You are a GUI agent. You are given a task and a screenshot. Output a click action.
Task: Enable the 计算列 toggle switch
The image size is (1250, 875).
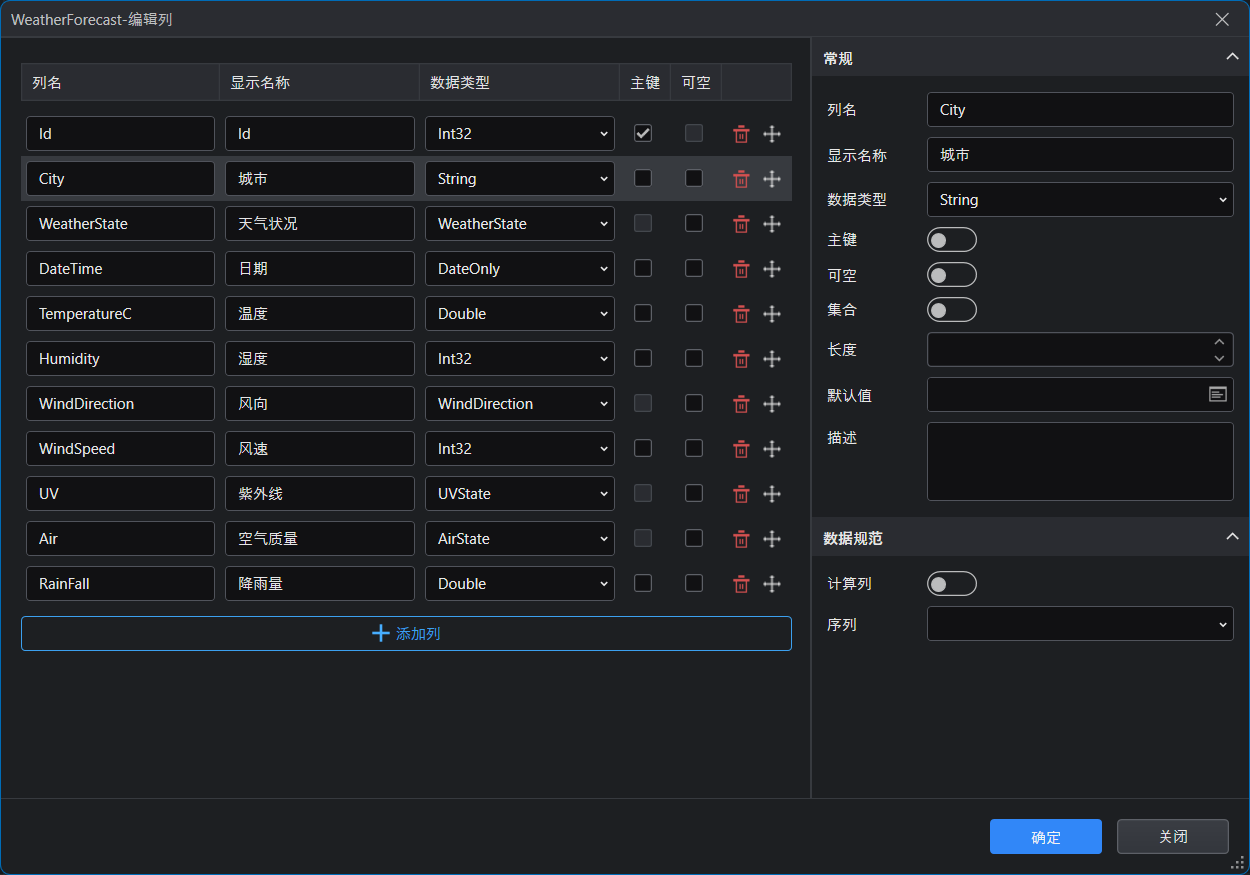(x=951, y=584)
